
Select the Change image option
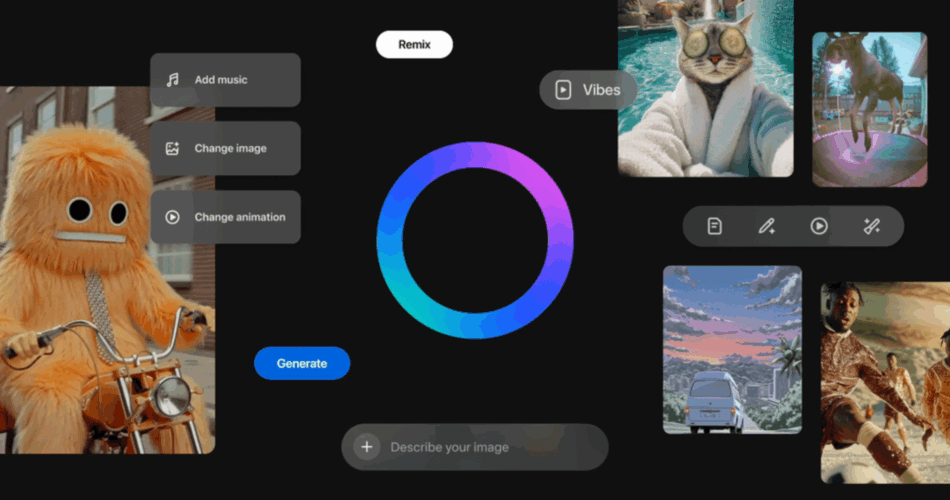tap(225, 148)
